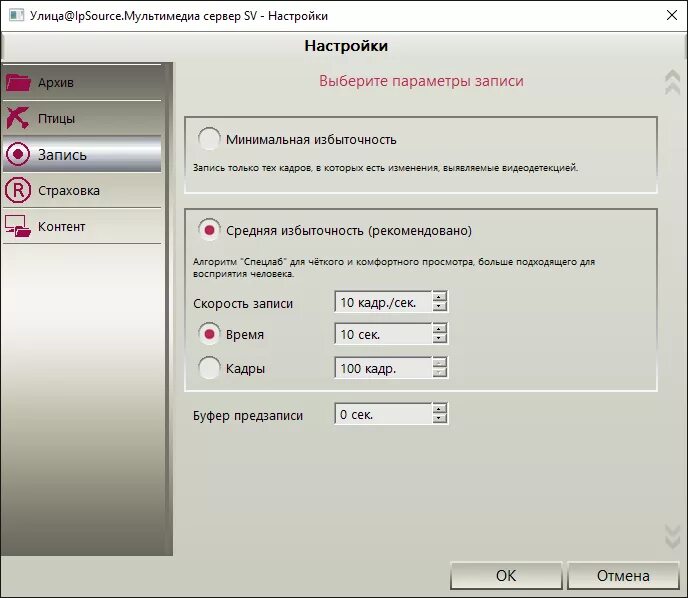Decrease Время seconds with down arrow
This screenshot has width=688, height=598.
pos(439,339)
